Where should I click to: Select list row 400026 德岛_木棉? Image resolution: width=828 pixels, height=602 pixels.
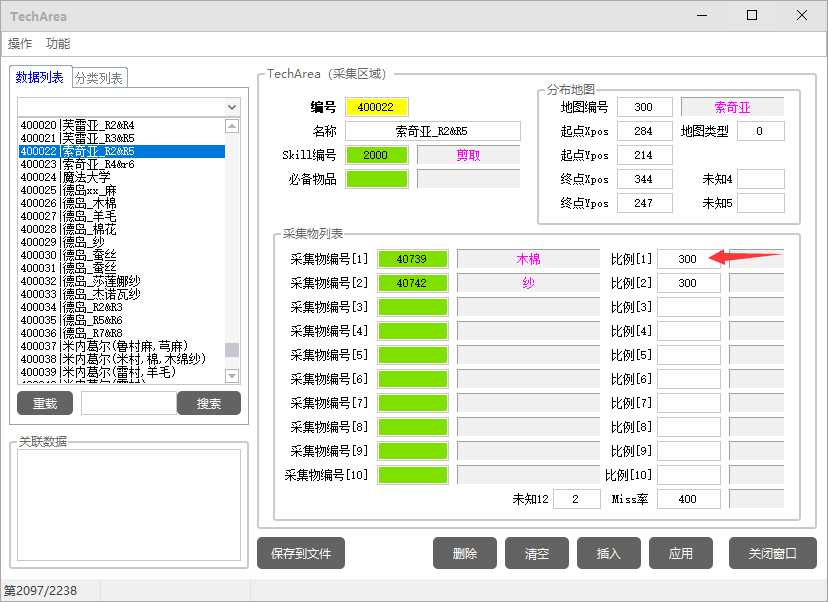[x=121, y=203]
